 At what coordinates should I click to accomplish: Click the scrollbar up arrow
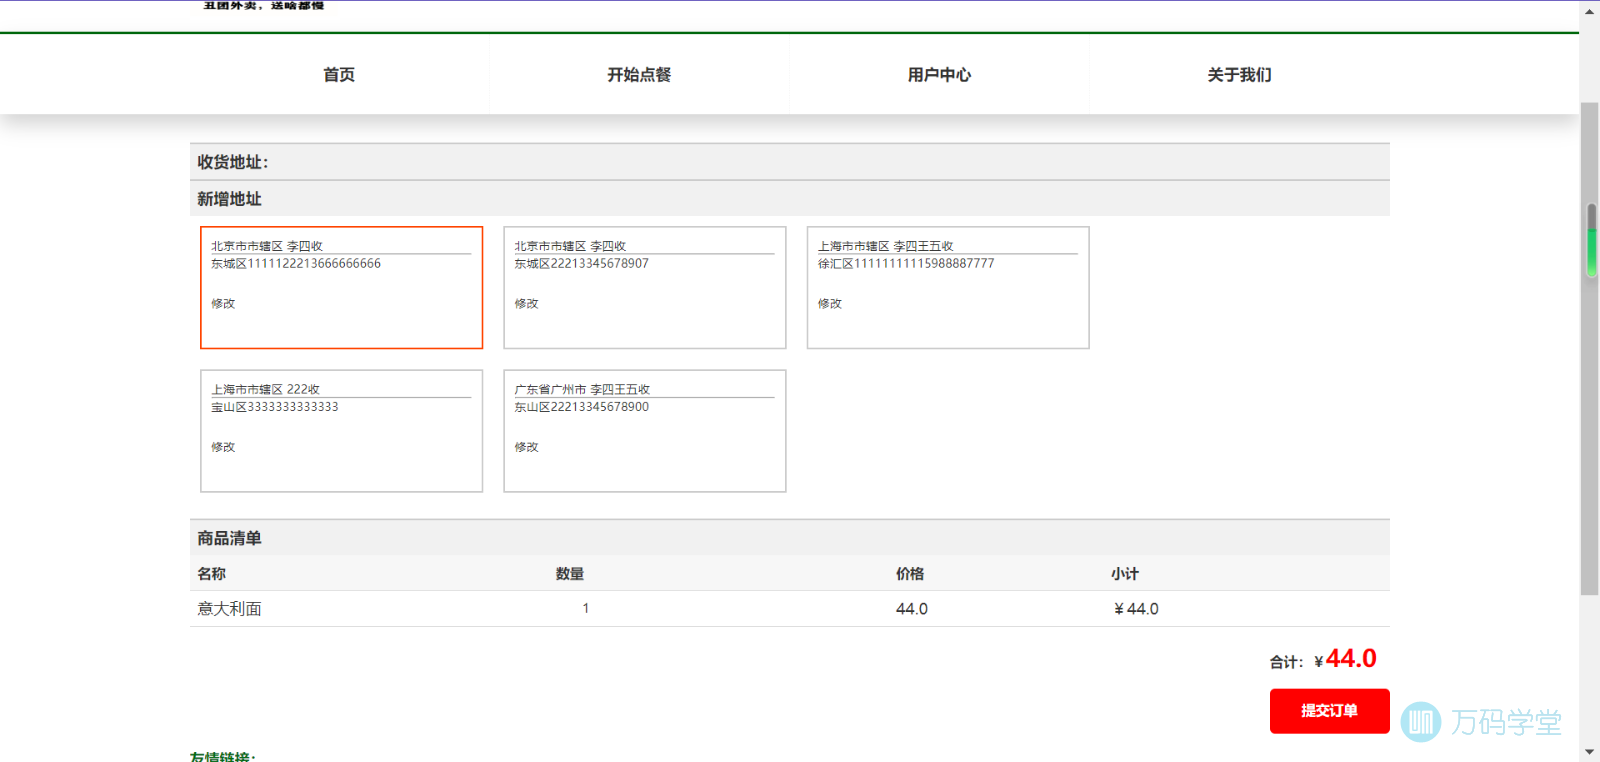(x=1589, y=12)
